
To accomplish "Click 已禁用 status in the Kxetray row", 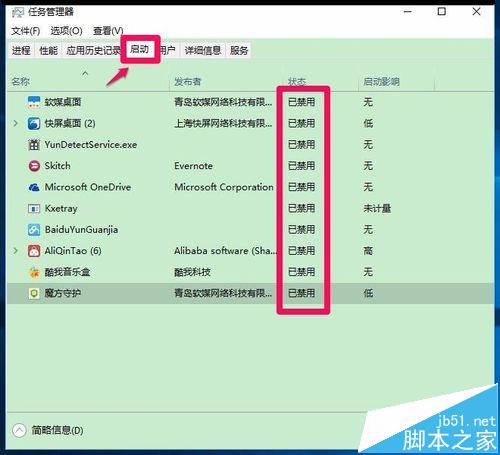I will pos(301,209).
